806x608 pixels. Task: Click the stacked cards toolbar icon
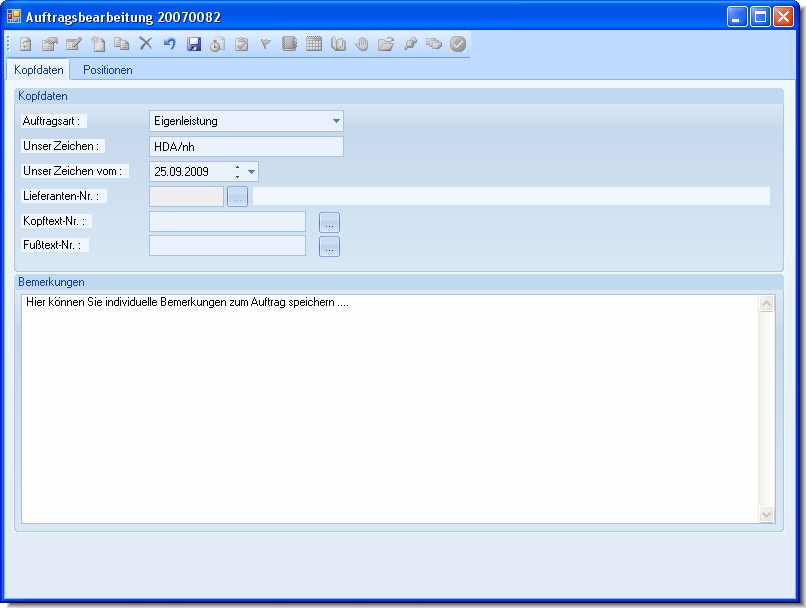click(x=434, y=44)
